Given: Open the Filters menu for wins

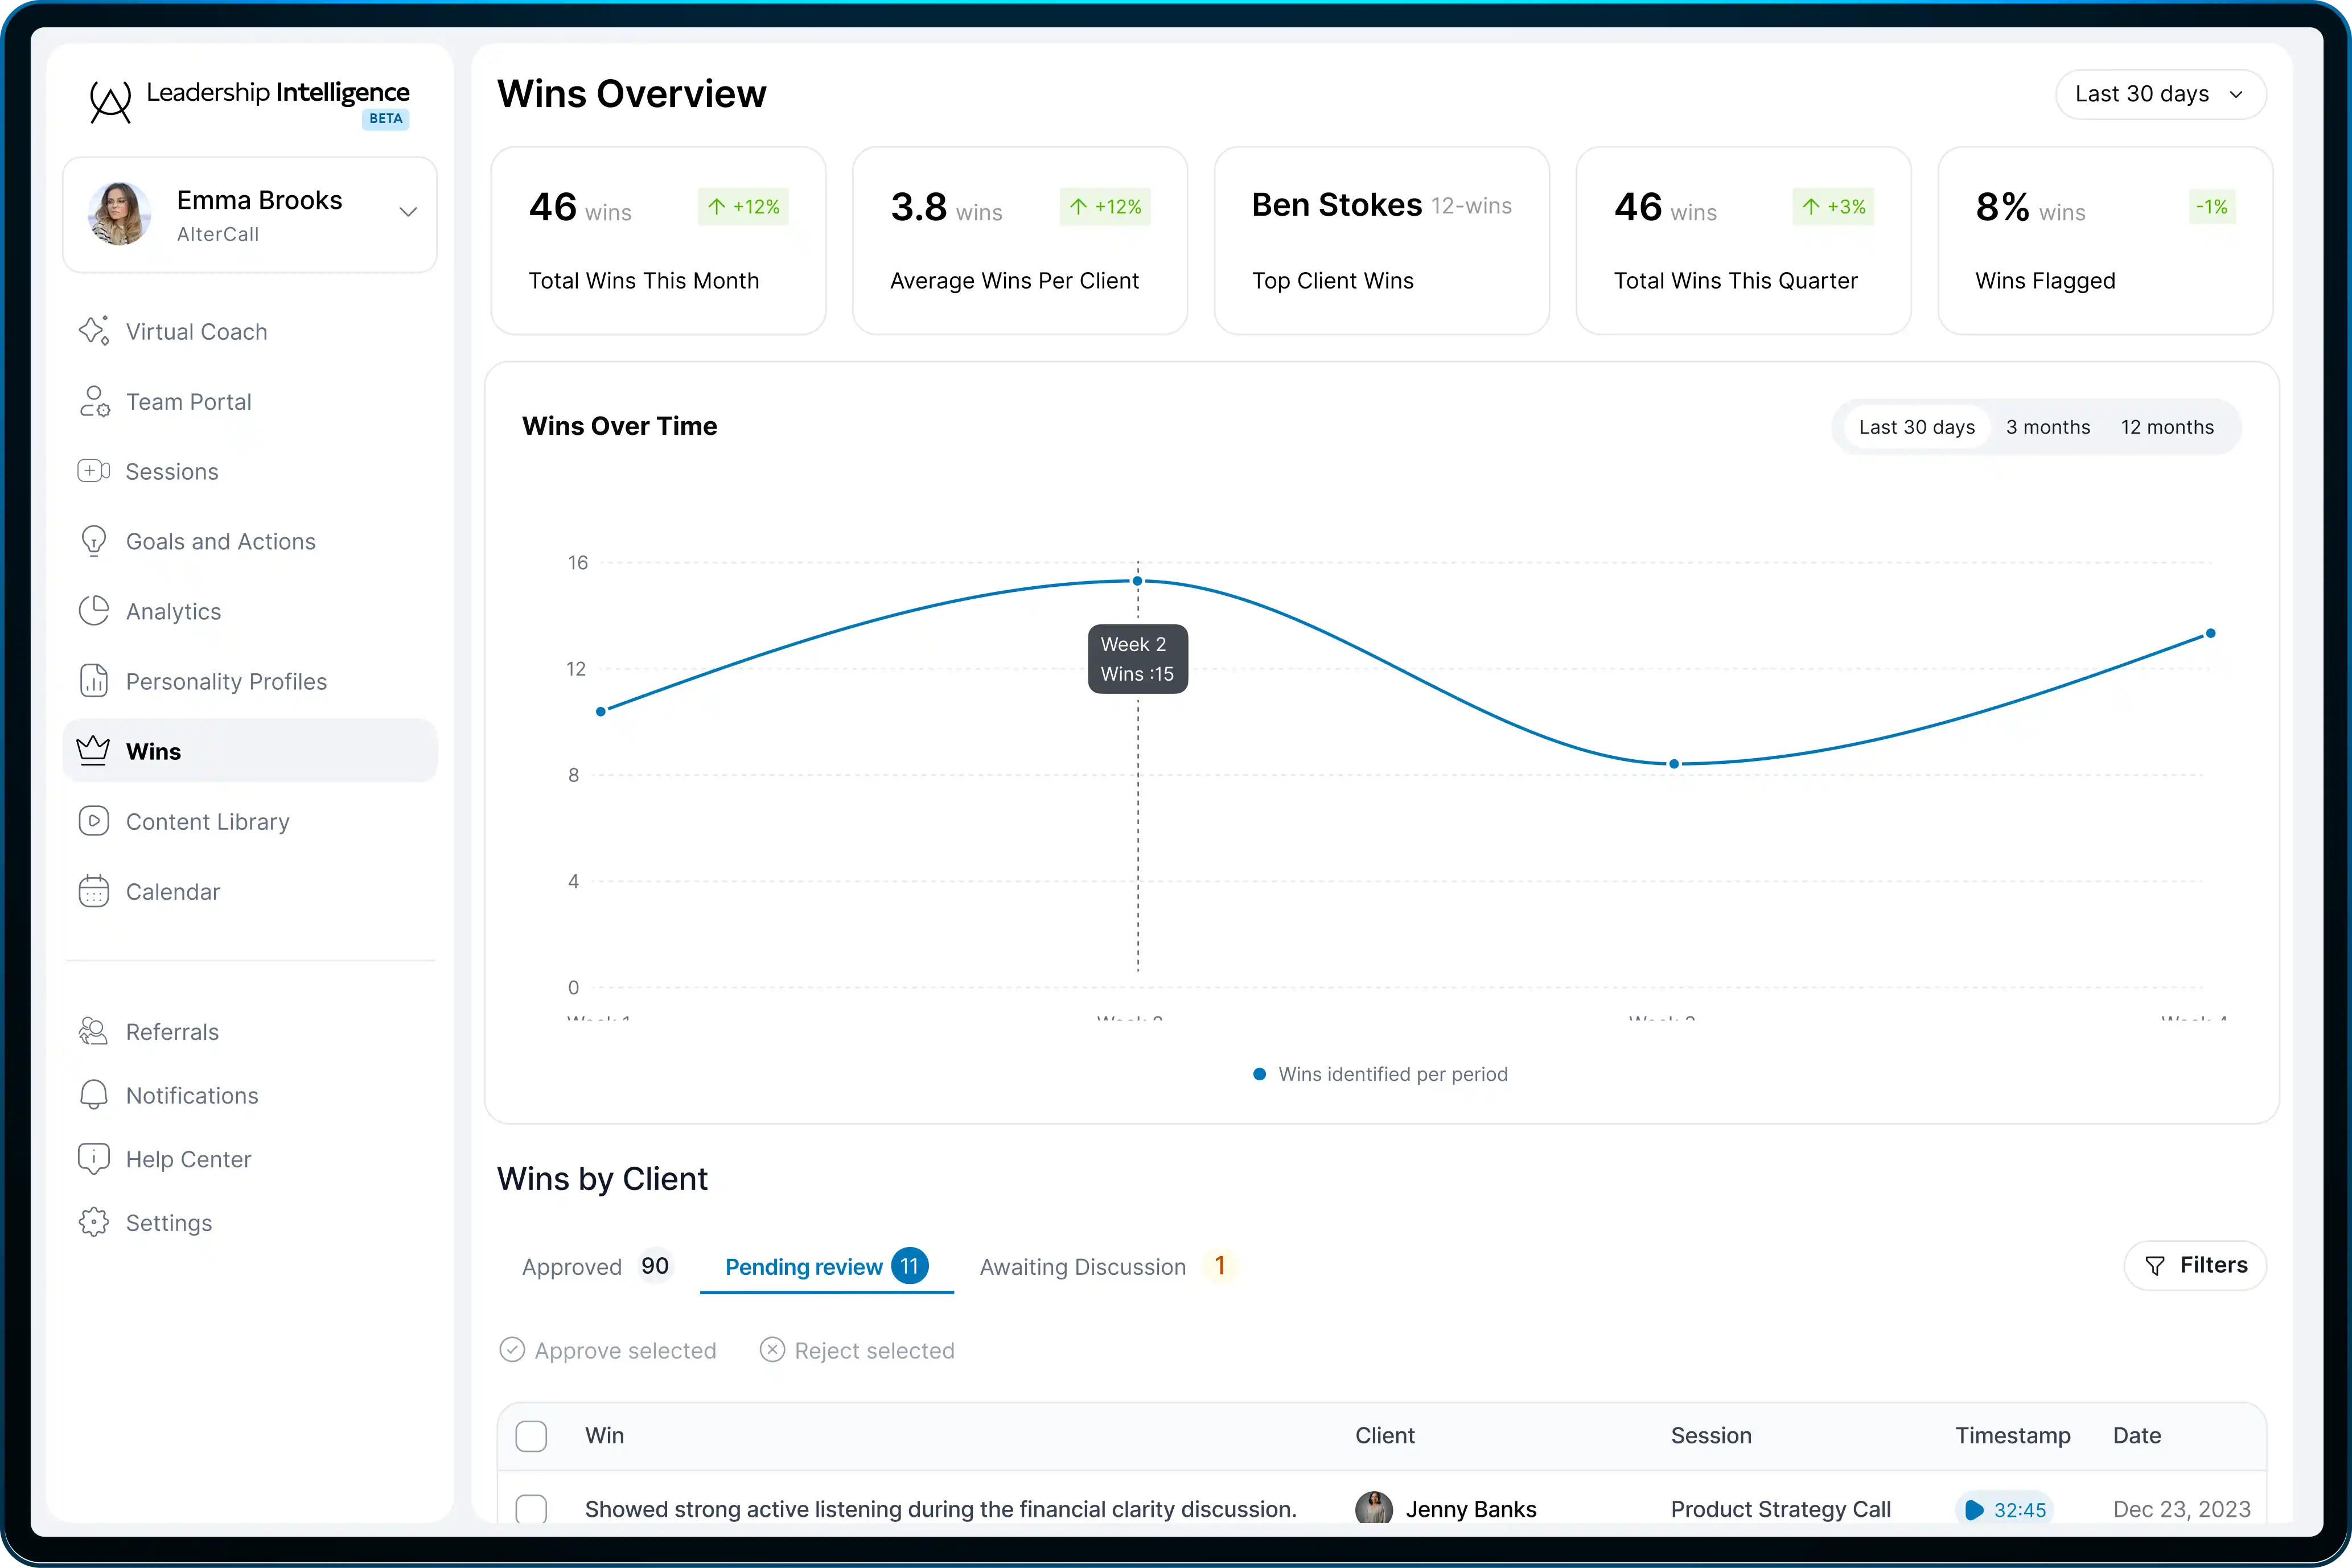Looking at the screenshot, I should [x=2195, y=1265].
